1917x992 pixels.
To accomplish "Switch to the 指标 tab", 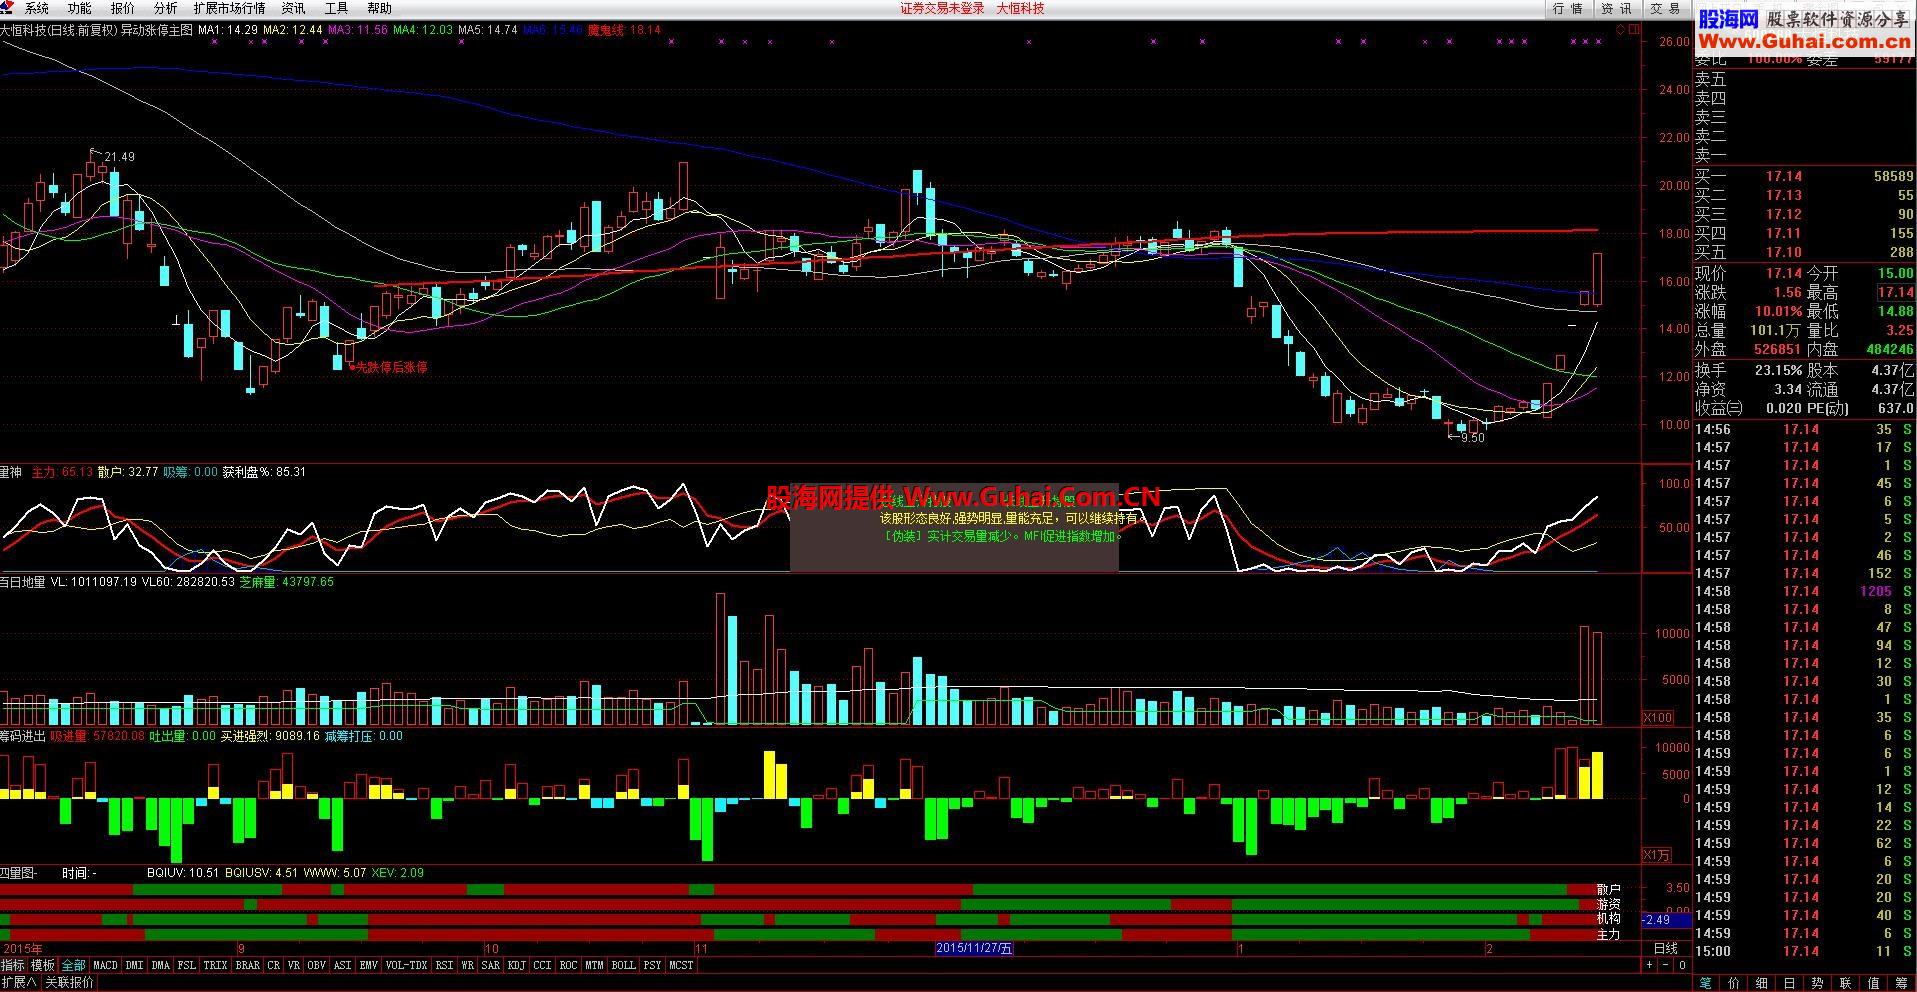I will pos(13,966).
